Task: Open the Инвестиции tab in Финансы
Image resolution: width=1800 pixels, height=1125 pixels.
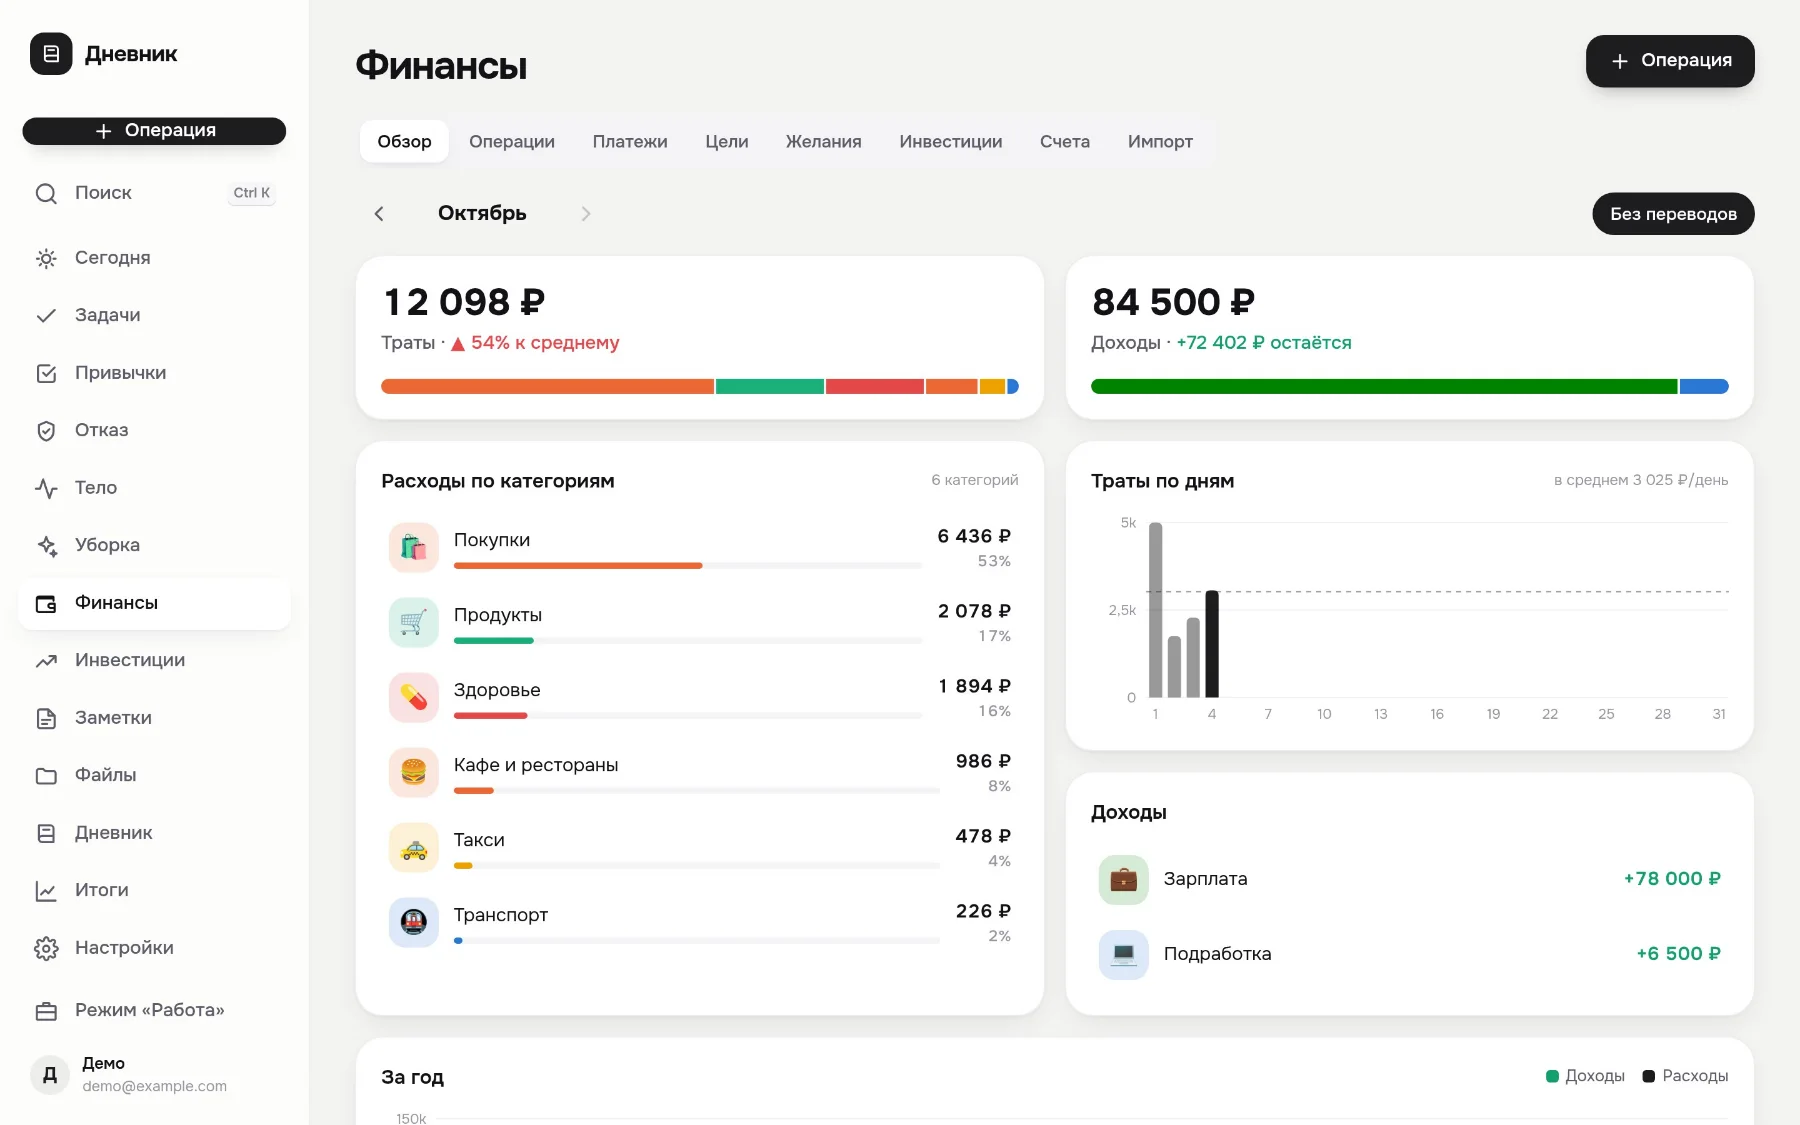Action: (951, 142)
